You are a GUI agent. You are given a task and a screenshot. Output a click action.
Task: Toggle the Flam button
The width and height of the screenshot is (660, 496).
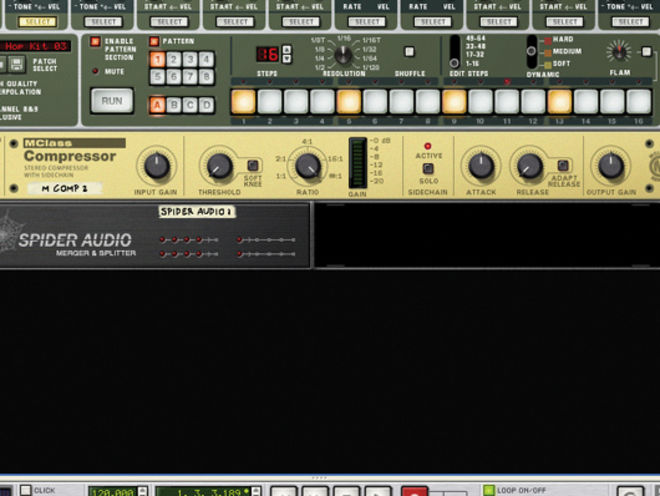pos(647,51)
